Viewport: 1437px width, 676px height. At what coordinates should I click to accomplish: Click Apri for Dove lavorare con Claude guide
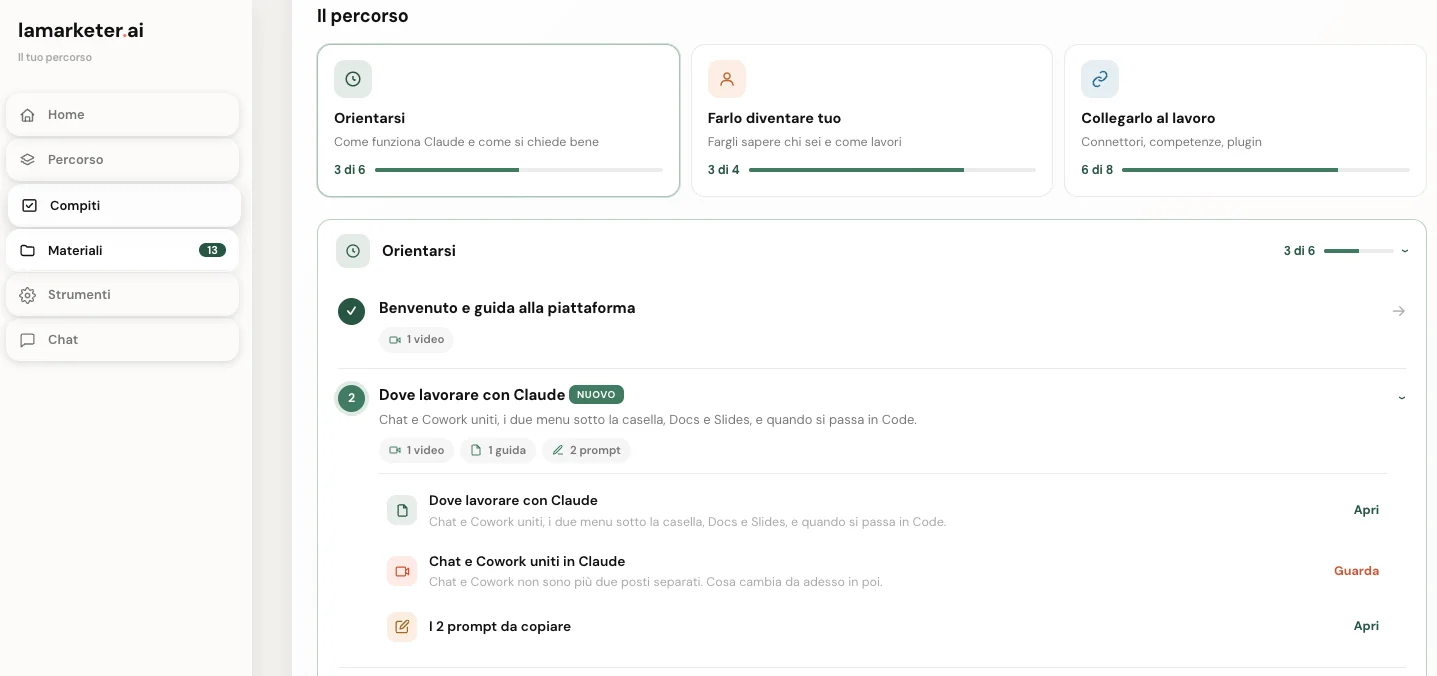click(x=1366, y=510)
